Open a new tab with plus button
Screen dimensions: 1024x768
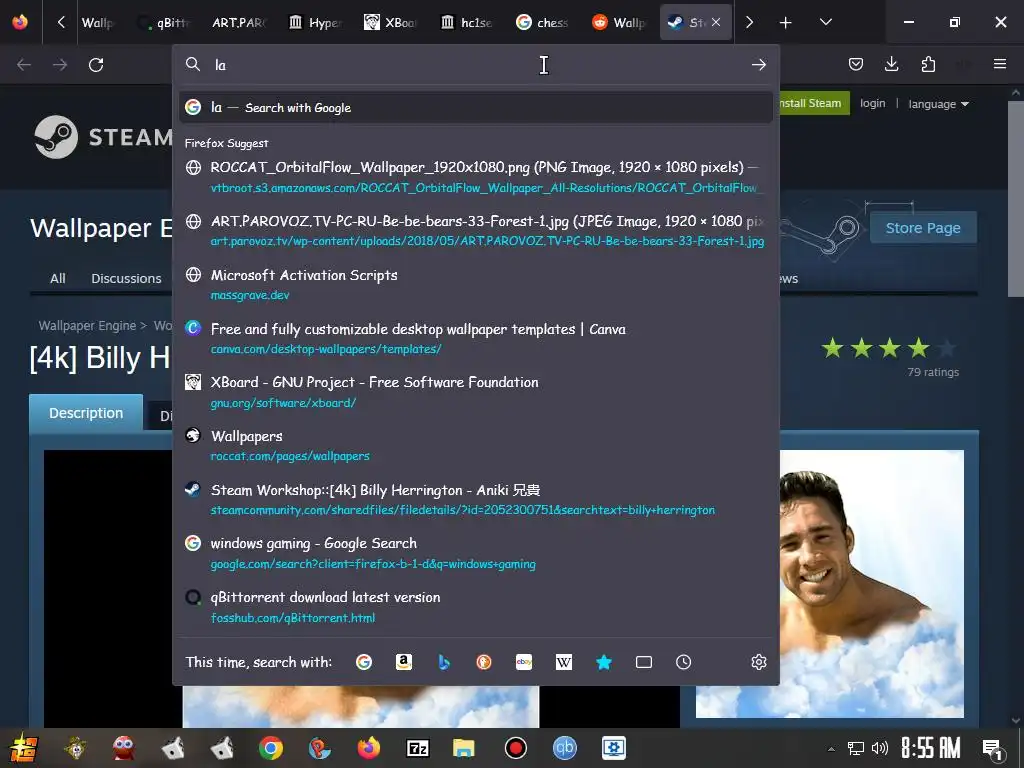tap(786, 23)
